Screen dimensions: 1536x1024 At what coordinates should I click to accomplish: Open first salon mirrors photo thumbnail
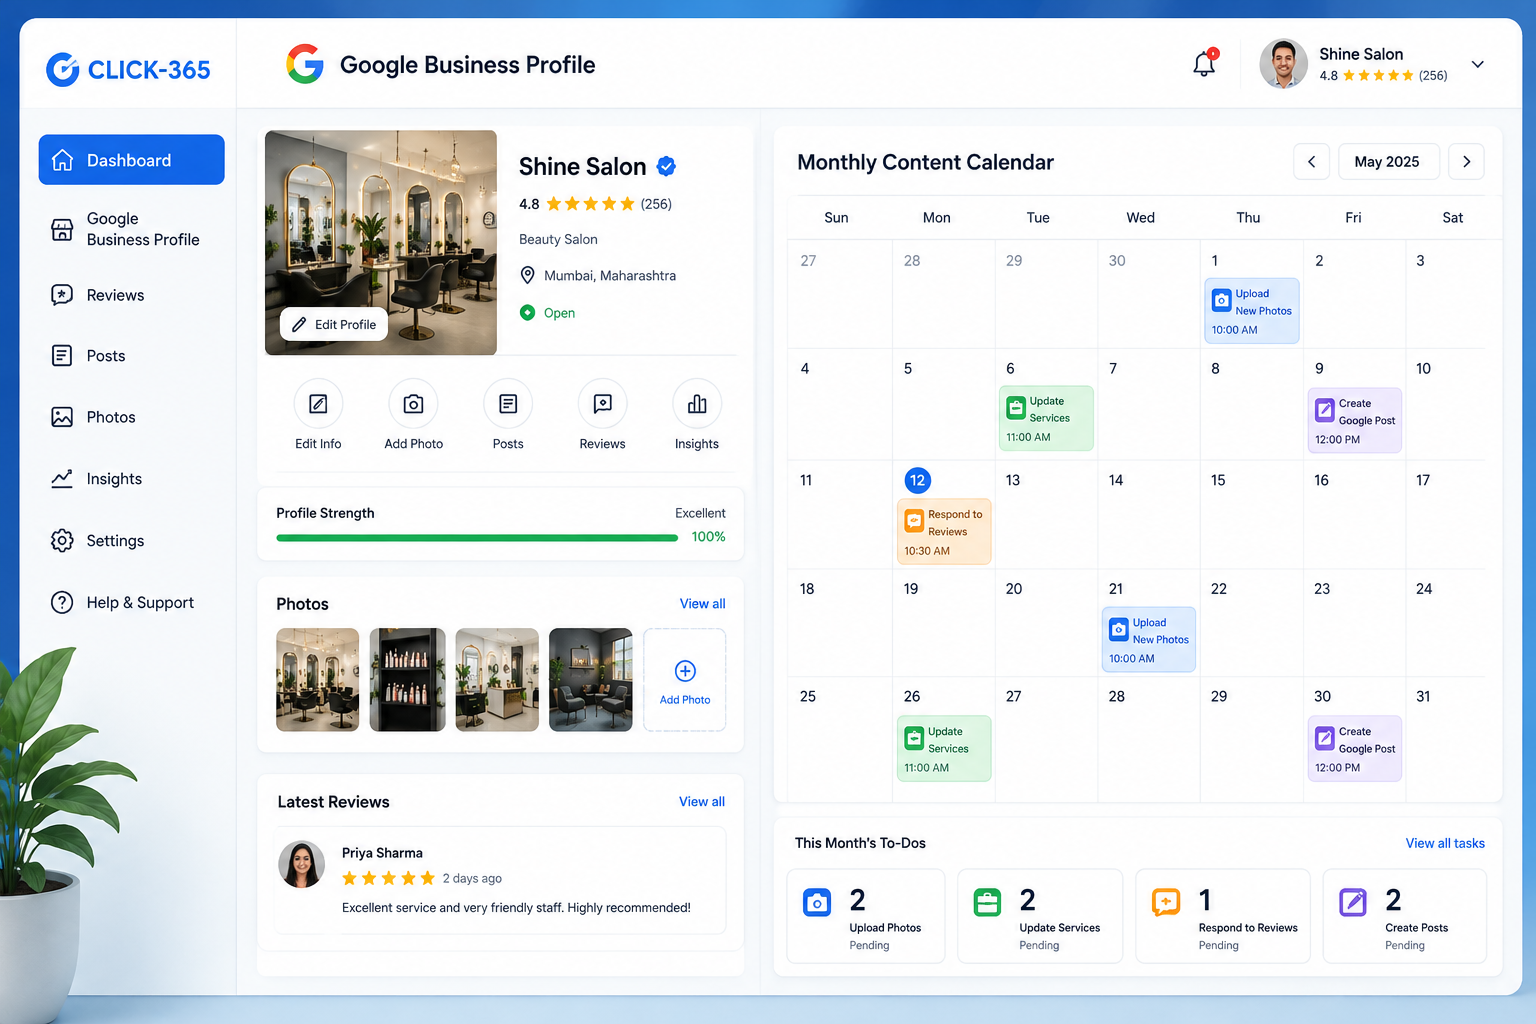point(318,680)
